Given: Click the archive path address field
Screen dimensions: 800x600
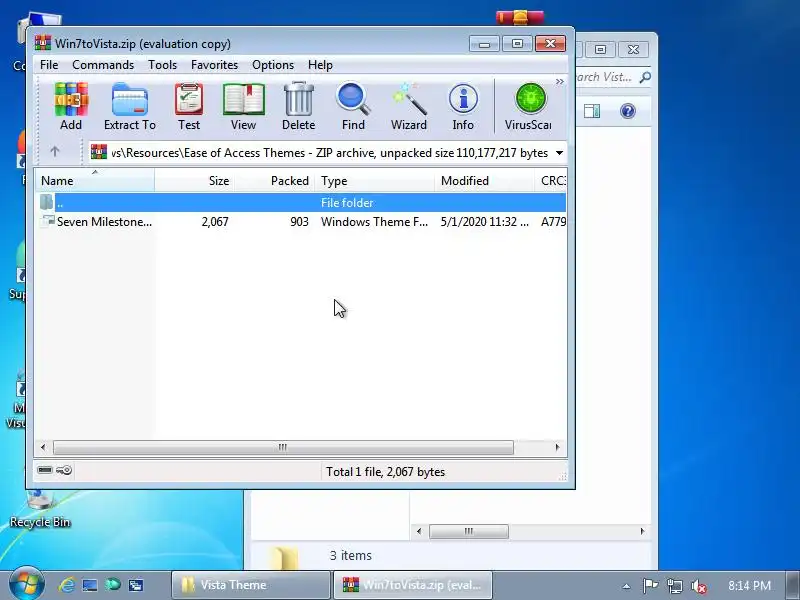Looking at the screenshot, I should click(327, 153).
